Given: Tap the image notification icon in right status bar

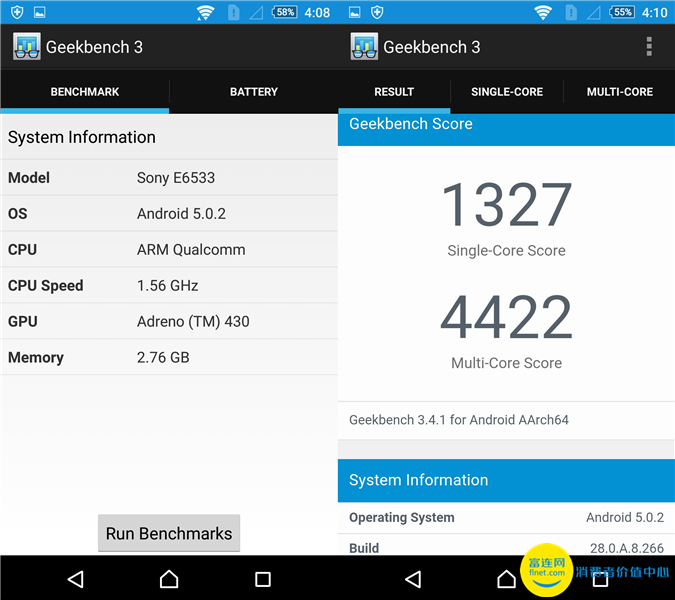Looking at the screenshot, I should 355,12.
